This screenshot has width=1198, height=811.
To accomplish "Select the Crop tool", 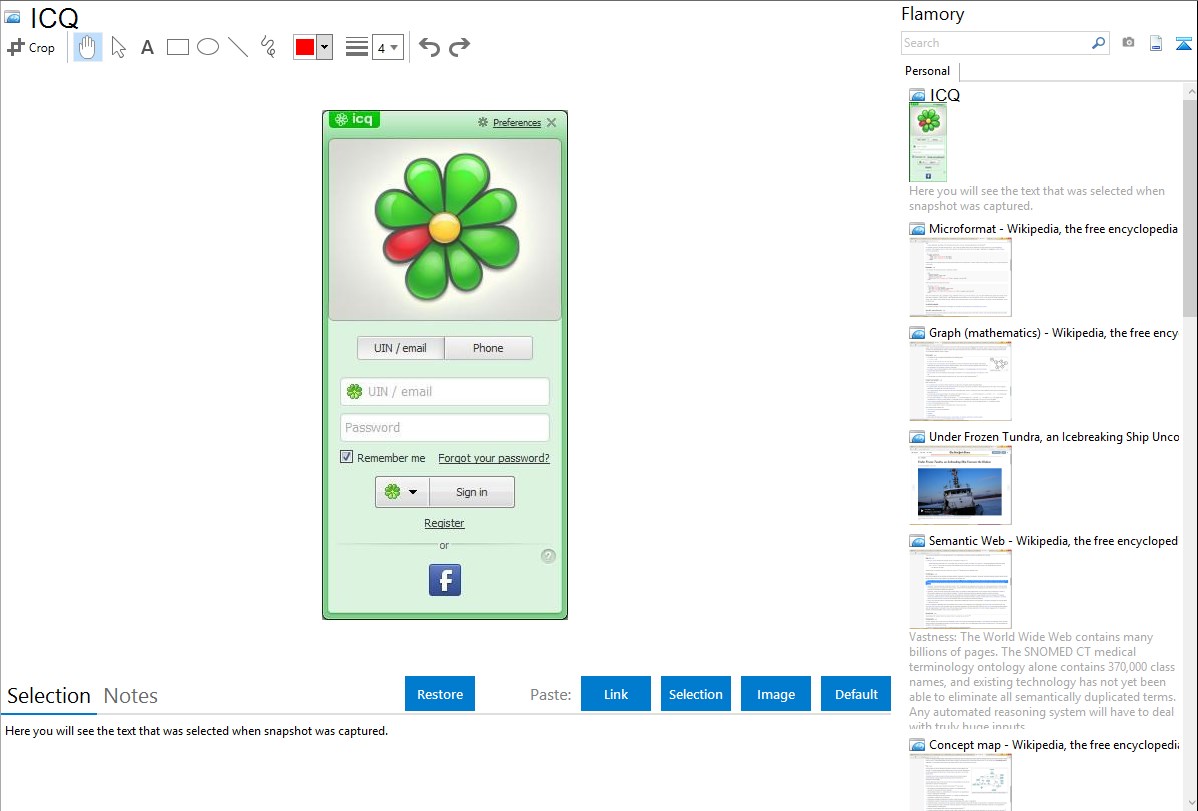I will 31,47.
